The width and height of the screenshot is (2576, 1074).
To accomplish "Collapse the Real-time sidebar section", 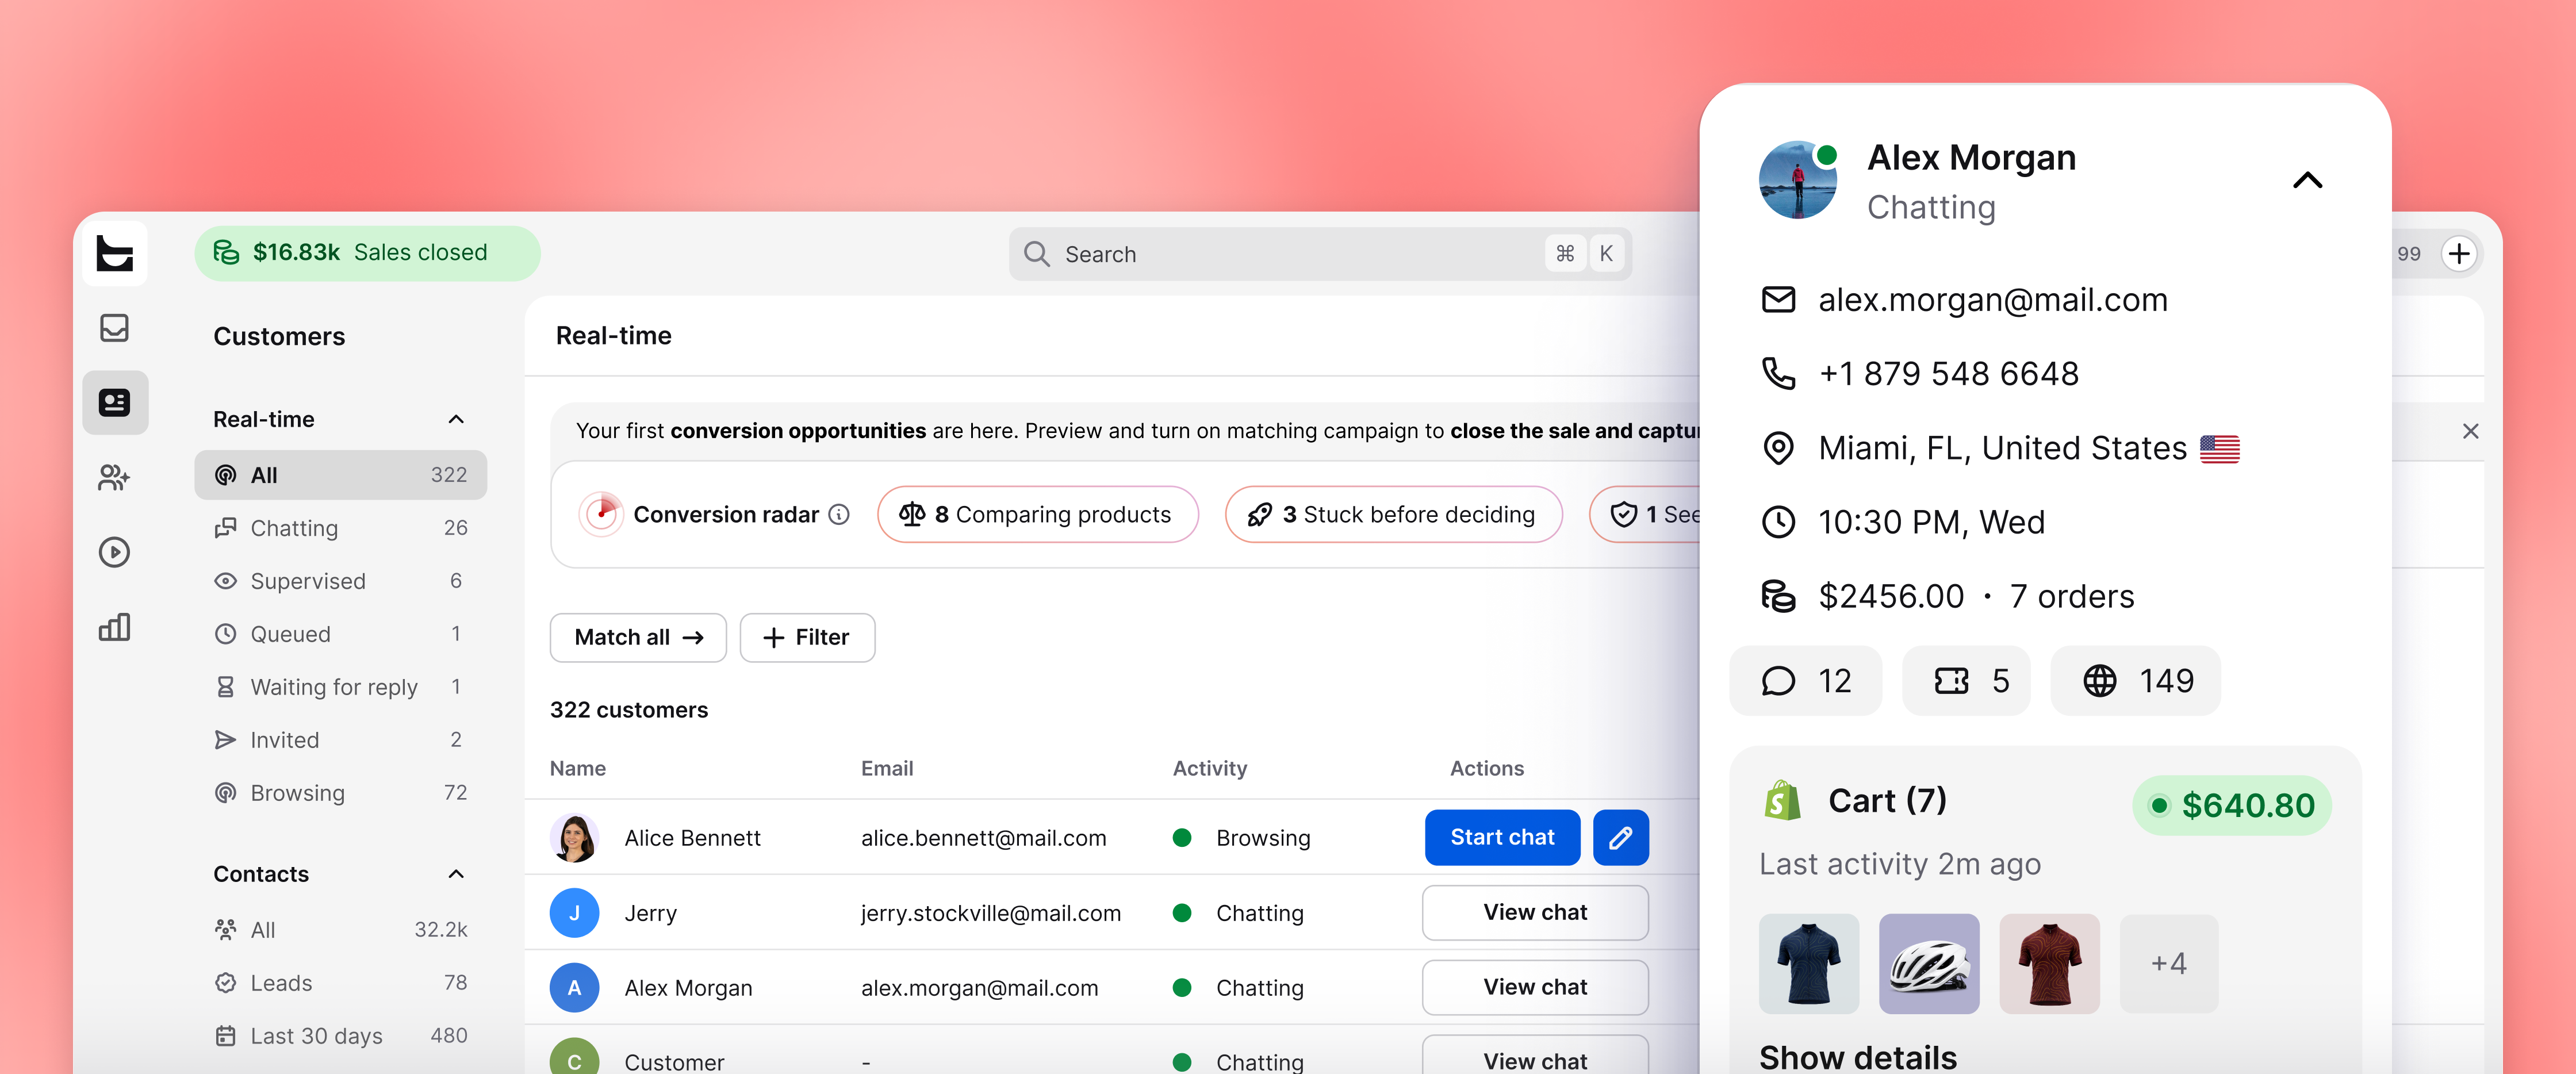I will (x=456, y=419).
